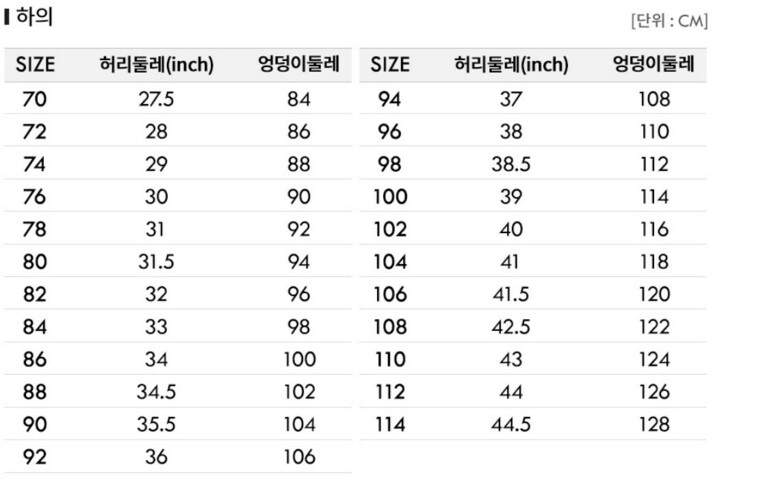Select the right SIZE column header
Image resolution: width=780 pixels, height=484 pixels.
point(390,66)
